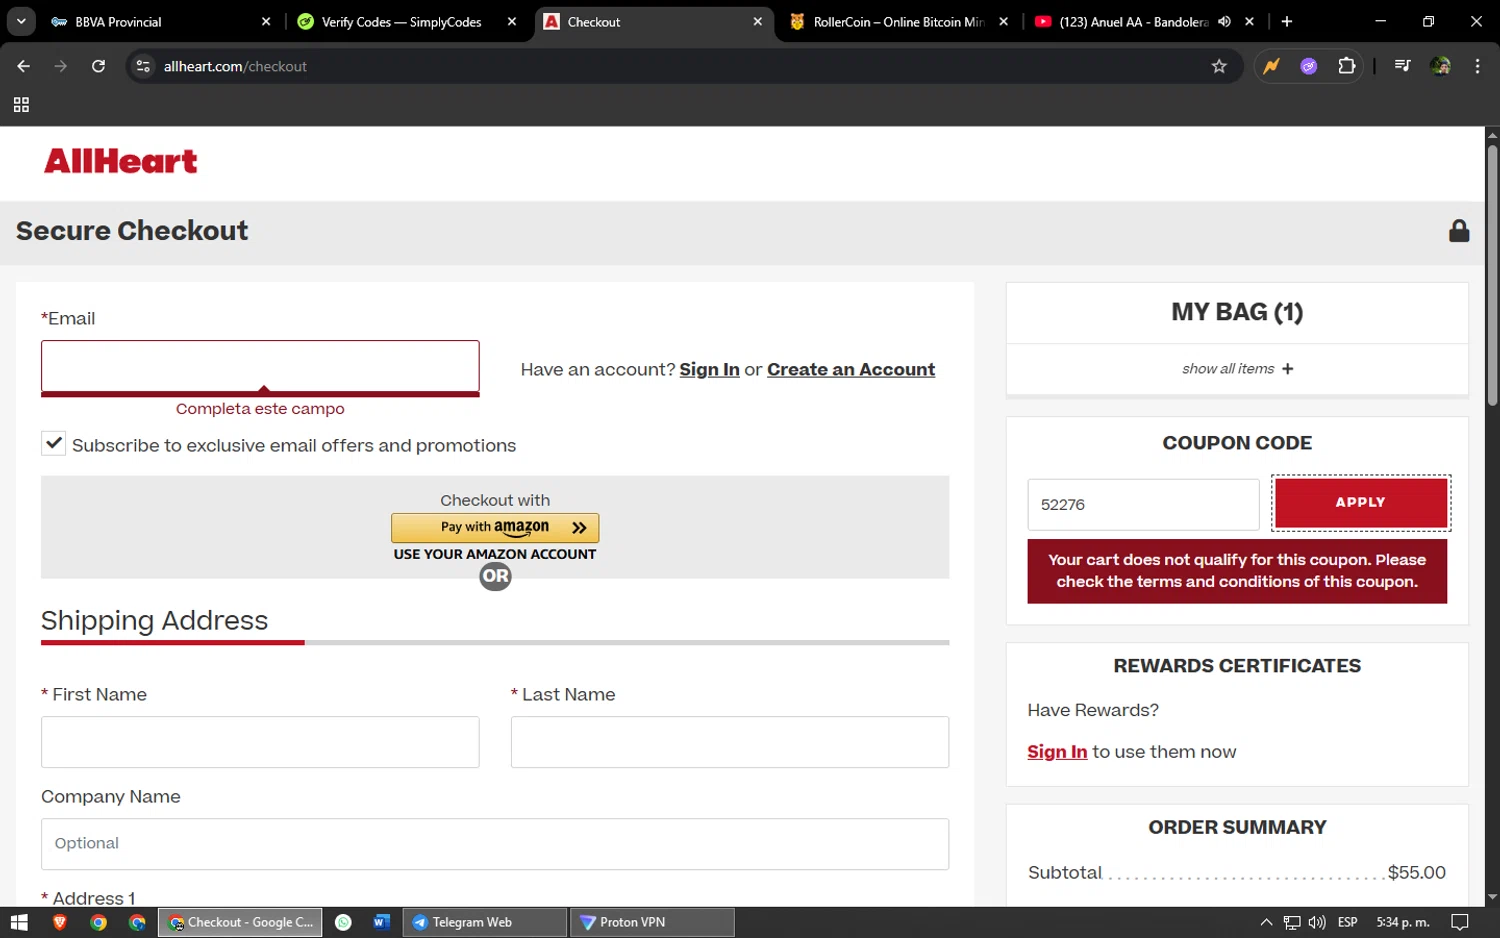Click the page vertical scrollbar

pyautogui.click(x=1492, y=275)
